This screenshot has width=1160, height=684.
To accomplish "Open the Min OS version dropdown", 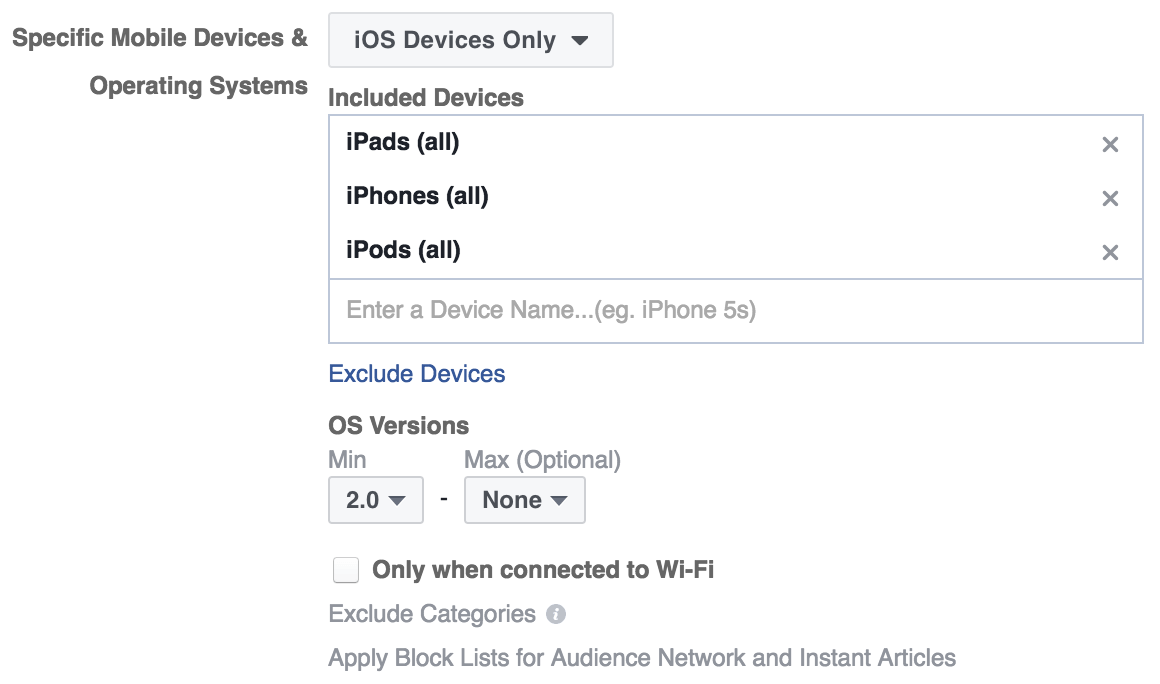I will (x=376, y=500).
